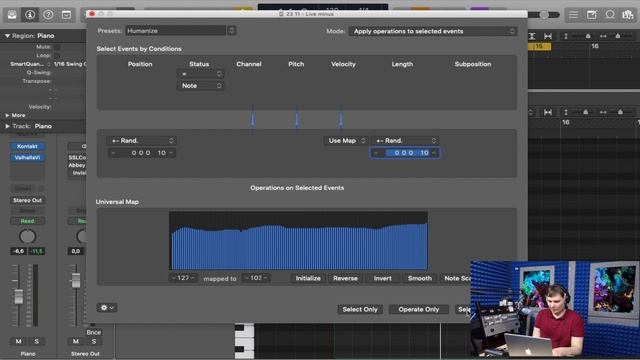
Task: Click the upper waveform vertical zoom icon
Action: [532, 36]
